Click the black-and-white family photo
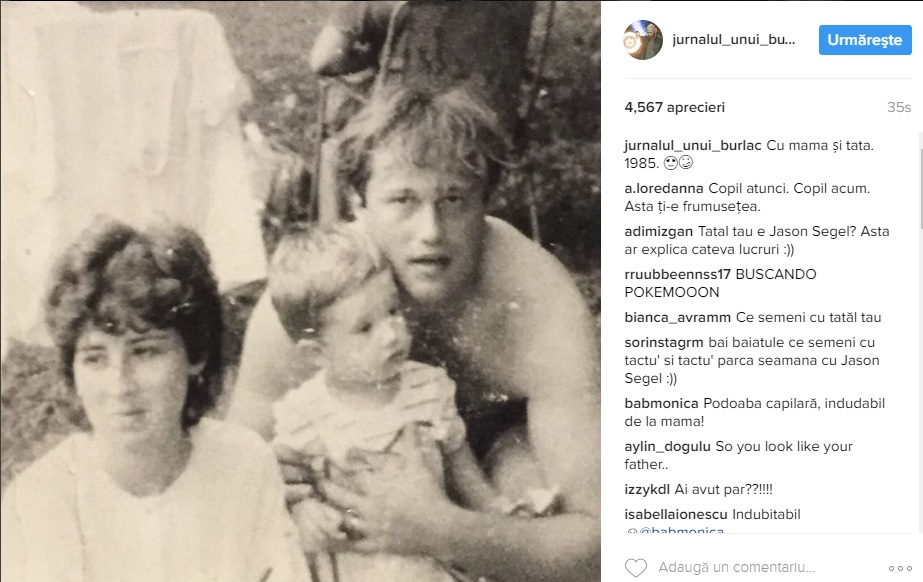923x582 pixels. (300, 291)
